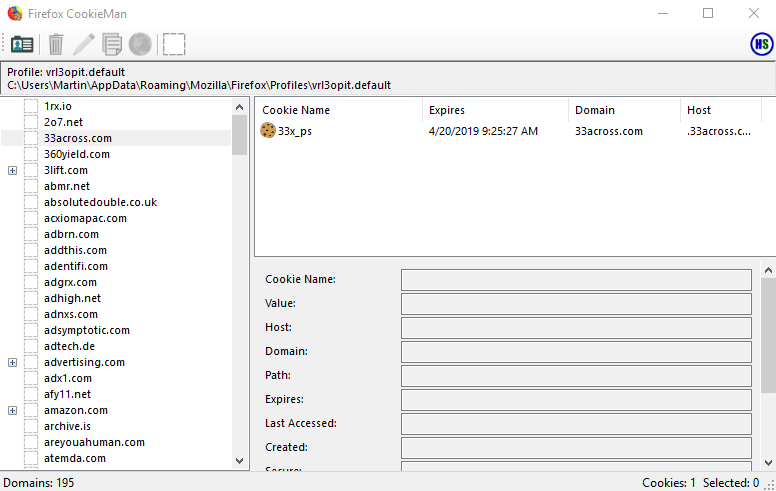Viewport: 776px width, 491px height.
Task: Click the domain list scrollbar thumb
Action: point(240,135)
